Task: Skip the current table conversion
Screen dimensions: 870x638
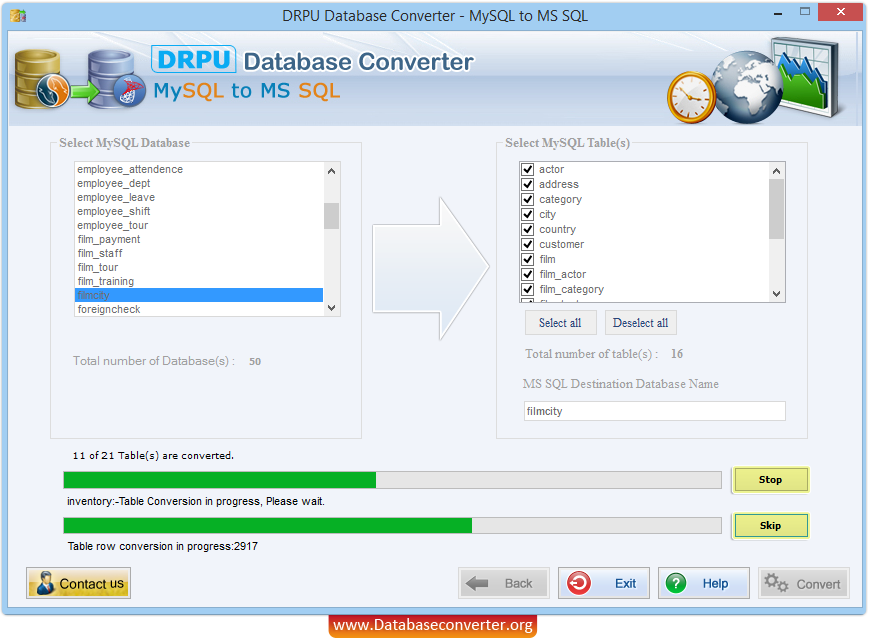Action: [770, 525]
